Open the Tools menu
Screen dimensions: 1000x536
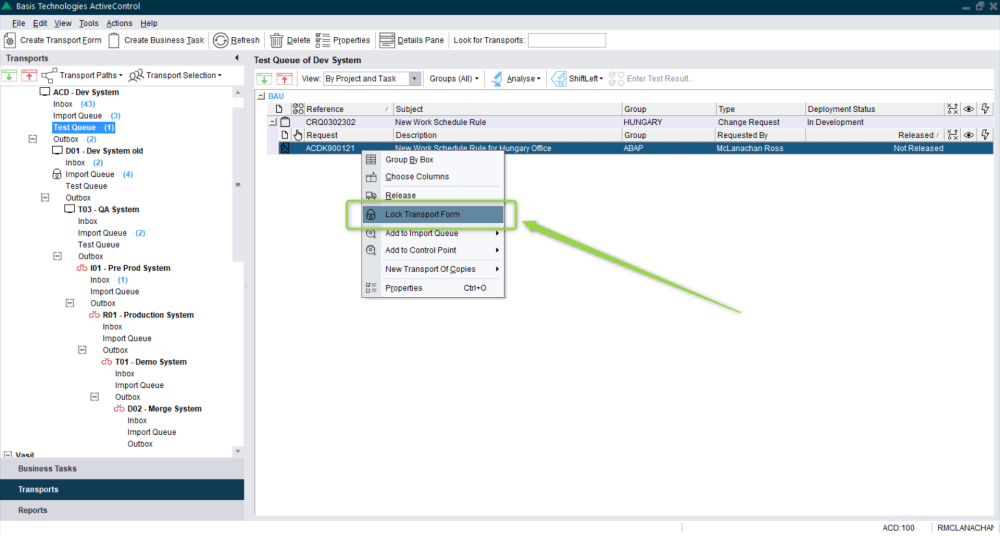point(89,23)
